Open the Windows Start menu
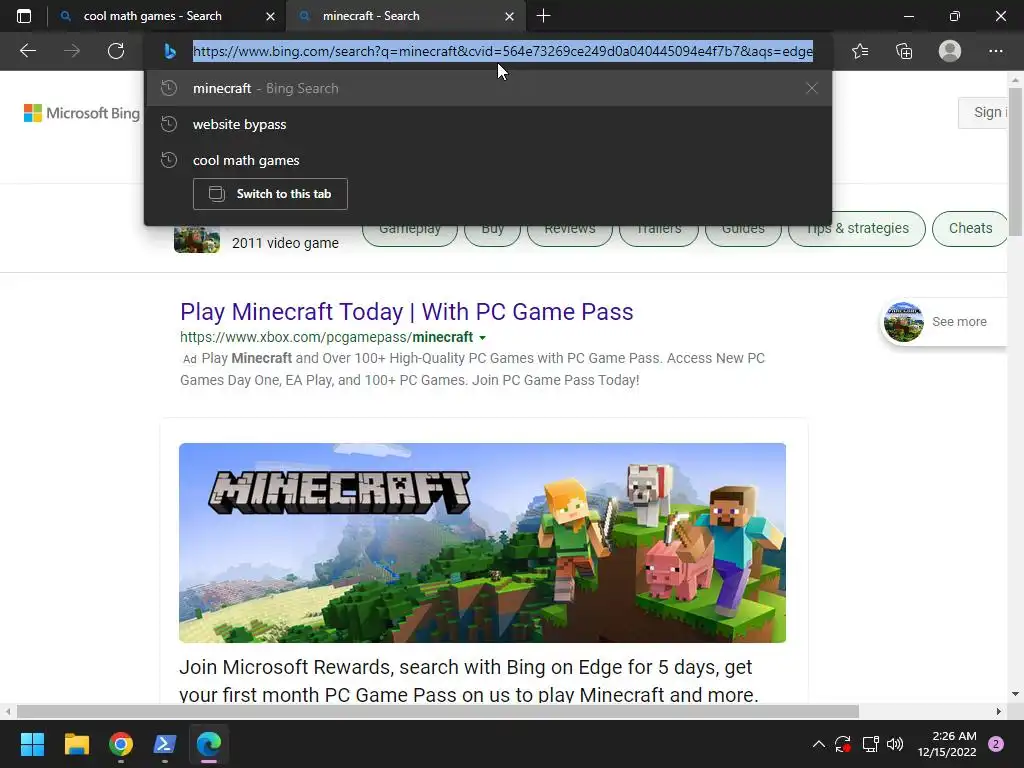 tap(32, 744)
